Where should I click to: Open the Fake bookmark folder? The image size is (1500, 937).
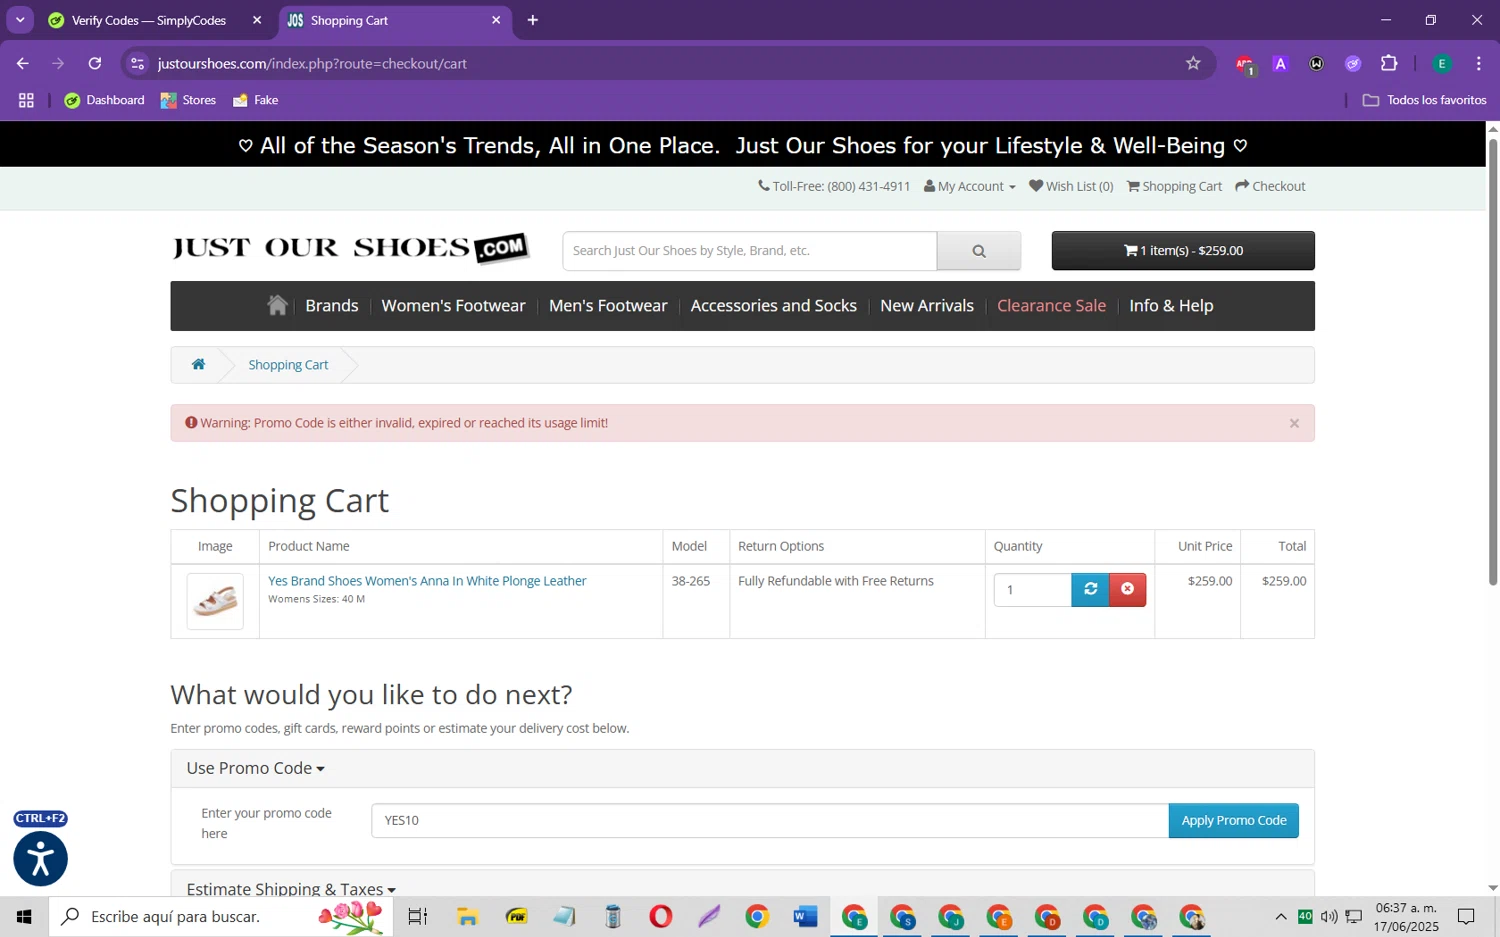[x=255, y=100]
